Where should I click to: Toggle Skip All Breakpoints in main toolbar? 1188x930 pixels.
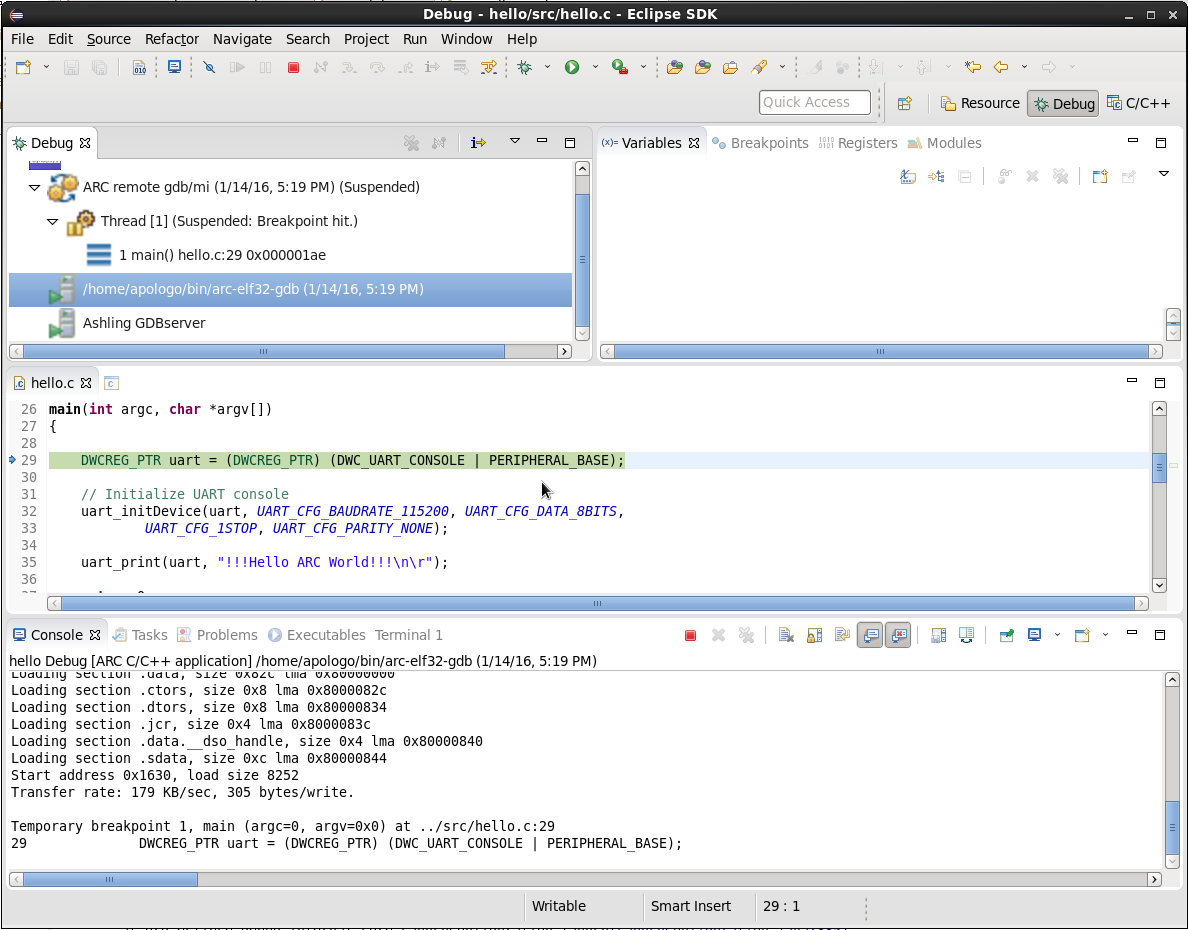click(209, 67)
